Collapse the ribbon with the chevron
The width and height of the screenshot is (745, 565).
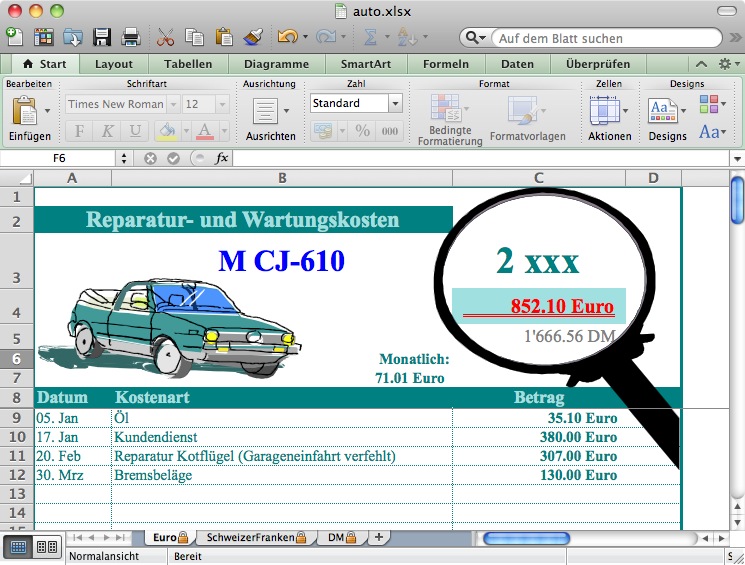tap(702, 64)
